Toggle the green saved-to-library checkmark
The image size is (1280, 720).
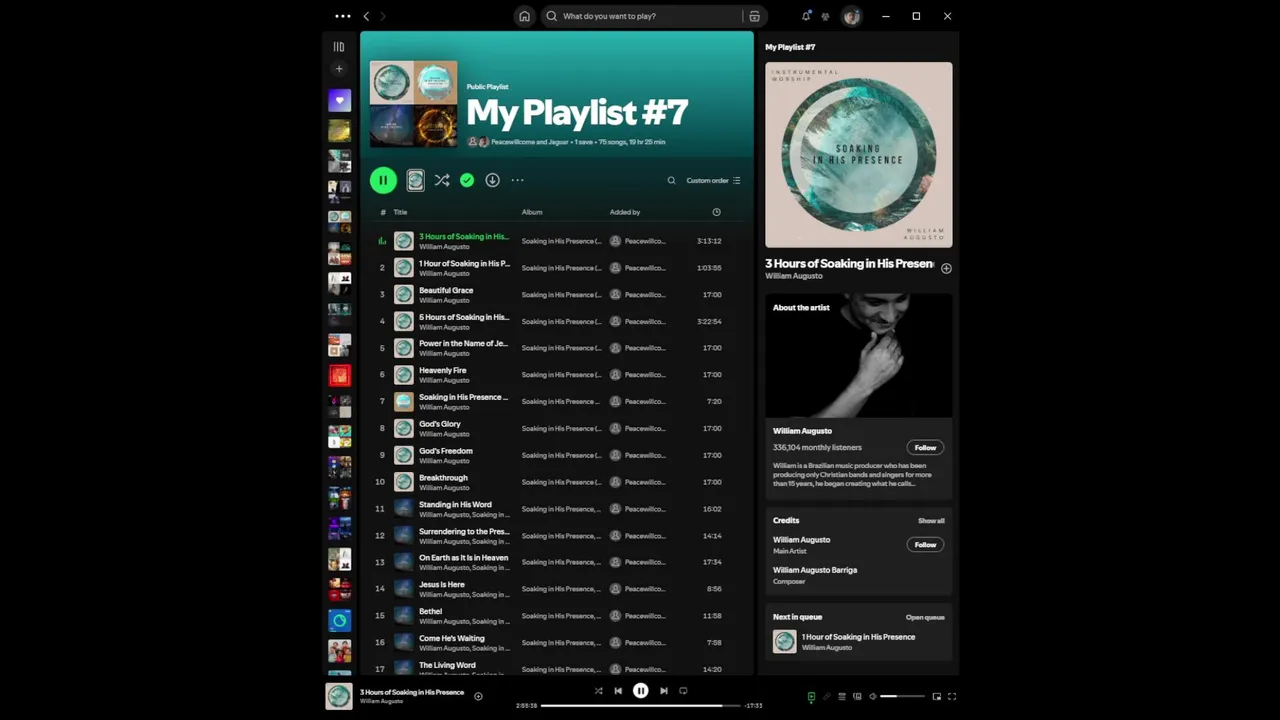click(x=467, y=180)
